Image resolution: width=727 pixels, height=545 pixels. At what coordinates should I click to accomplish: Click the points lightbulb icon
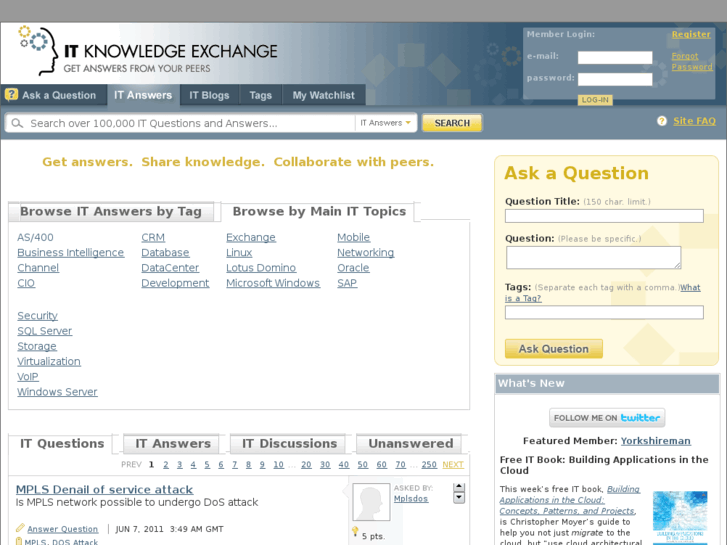pyautogui.click(x=355, y=532)
